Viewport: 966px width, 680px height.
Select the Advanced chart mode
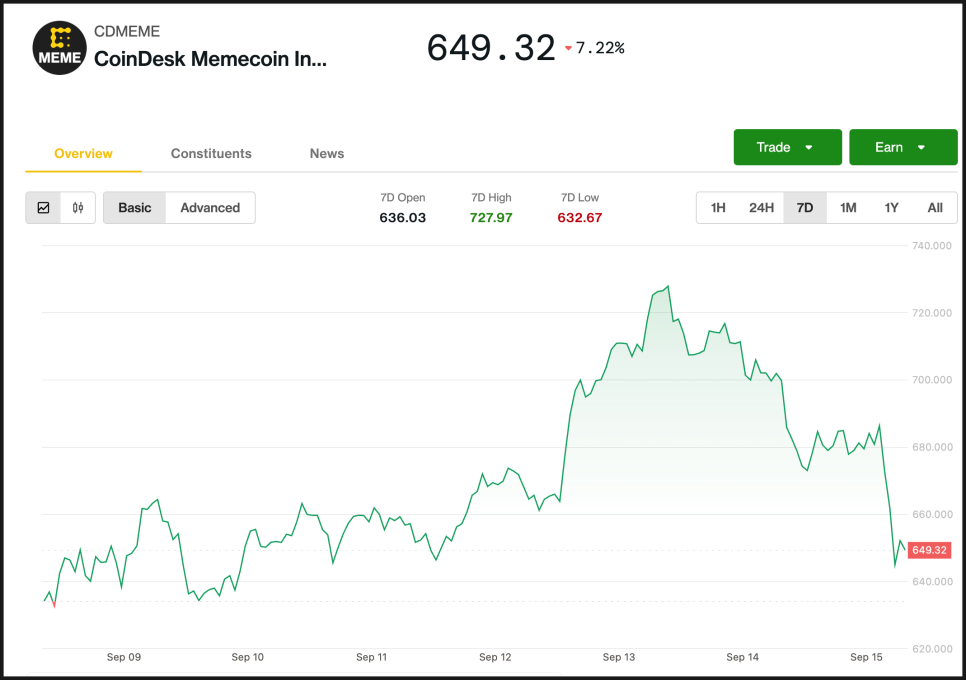click(x=210, y=208)
